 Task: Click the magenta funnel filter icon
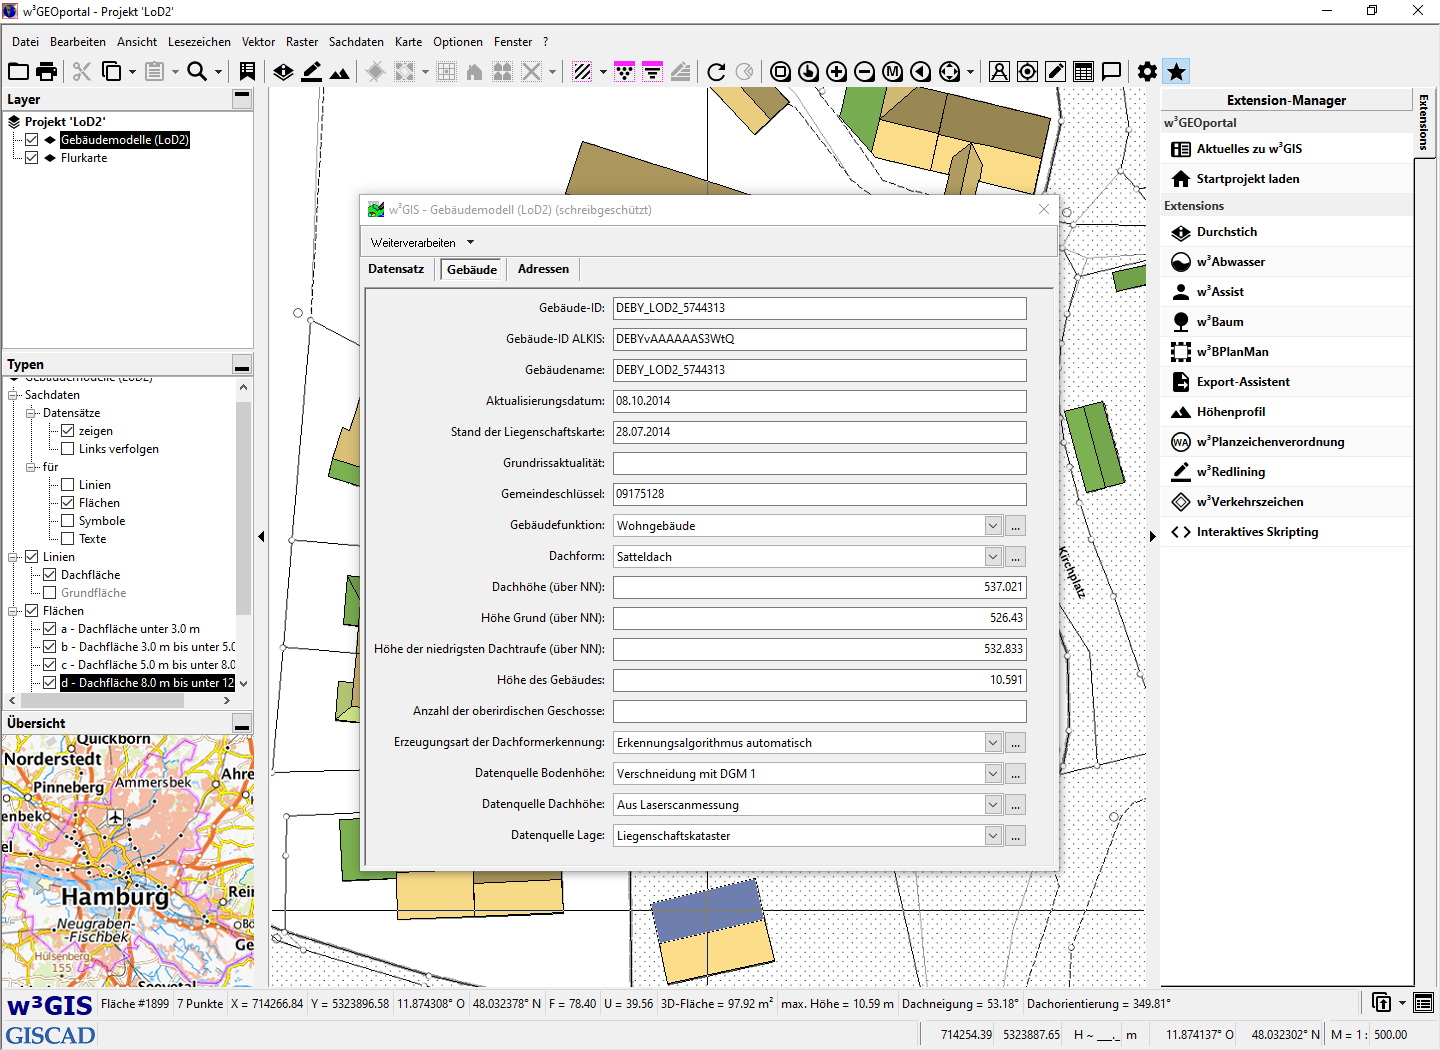652,71
